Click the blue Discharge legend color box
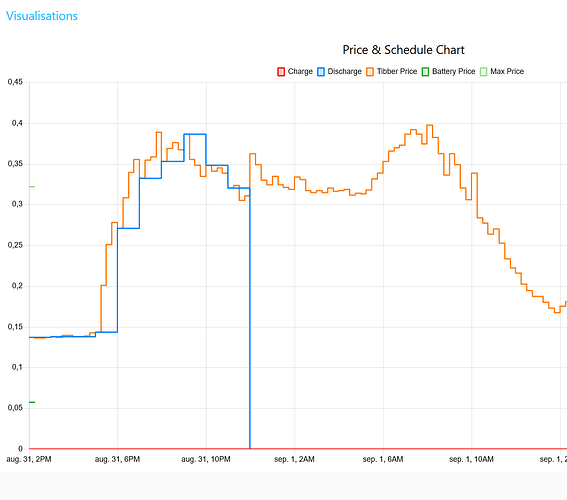Screen dimensions: 567x500 point(321,72)
